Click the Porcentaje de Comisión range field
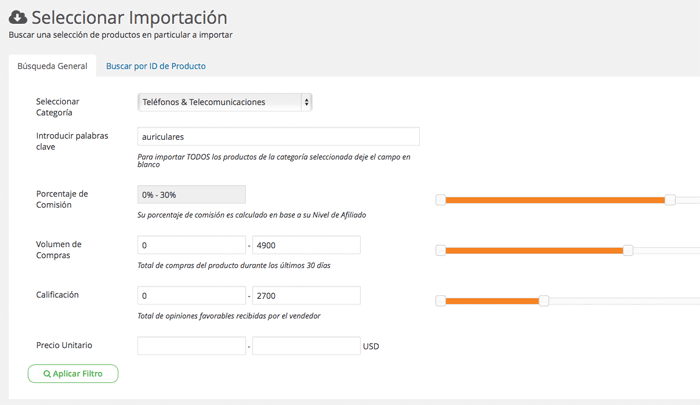This screenshot has height=405, width=700. [191, 195]
